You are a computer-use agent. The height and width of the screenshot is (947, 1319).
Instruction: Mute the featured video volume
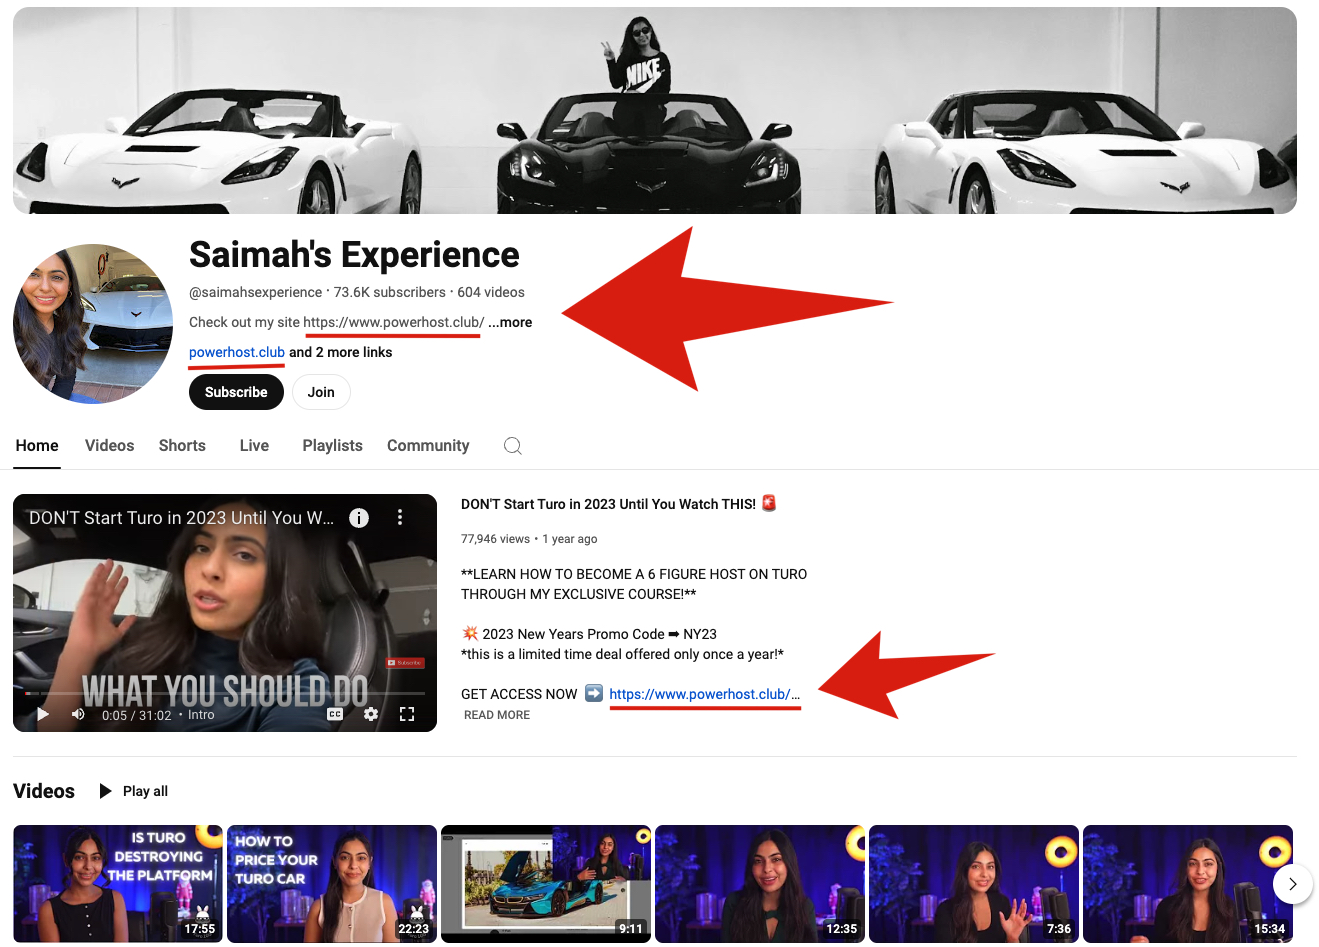pyautogui.click(x=78, y=714)
